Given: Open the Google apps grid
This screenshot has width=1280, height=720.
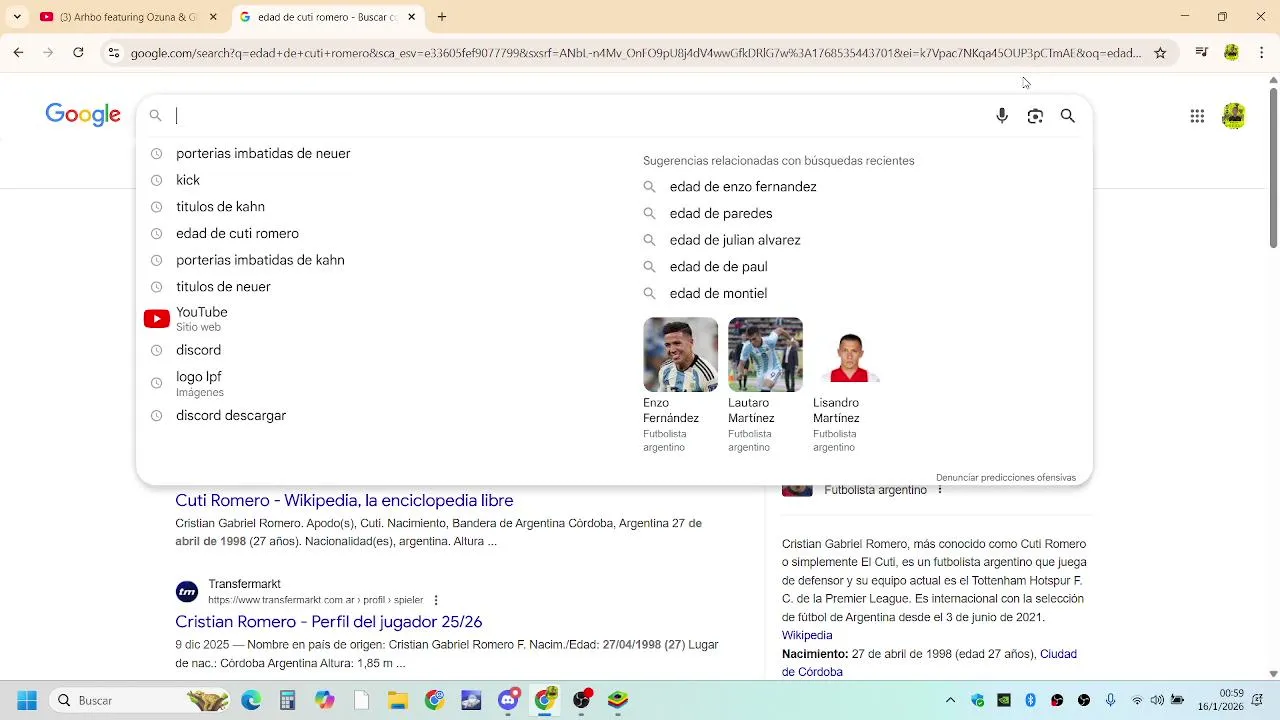Looking at the screenshot, I should pos(1197,116).
